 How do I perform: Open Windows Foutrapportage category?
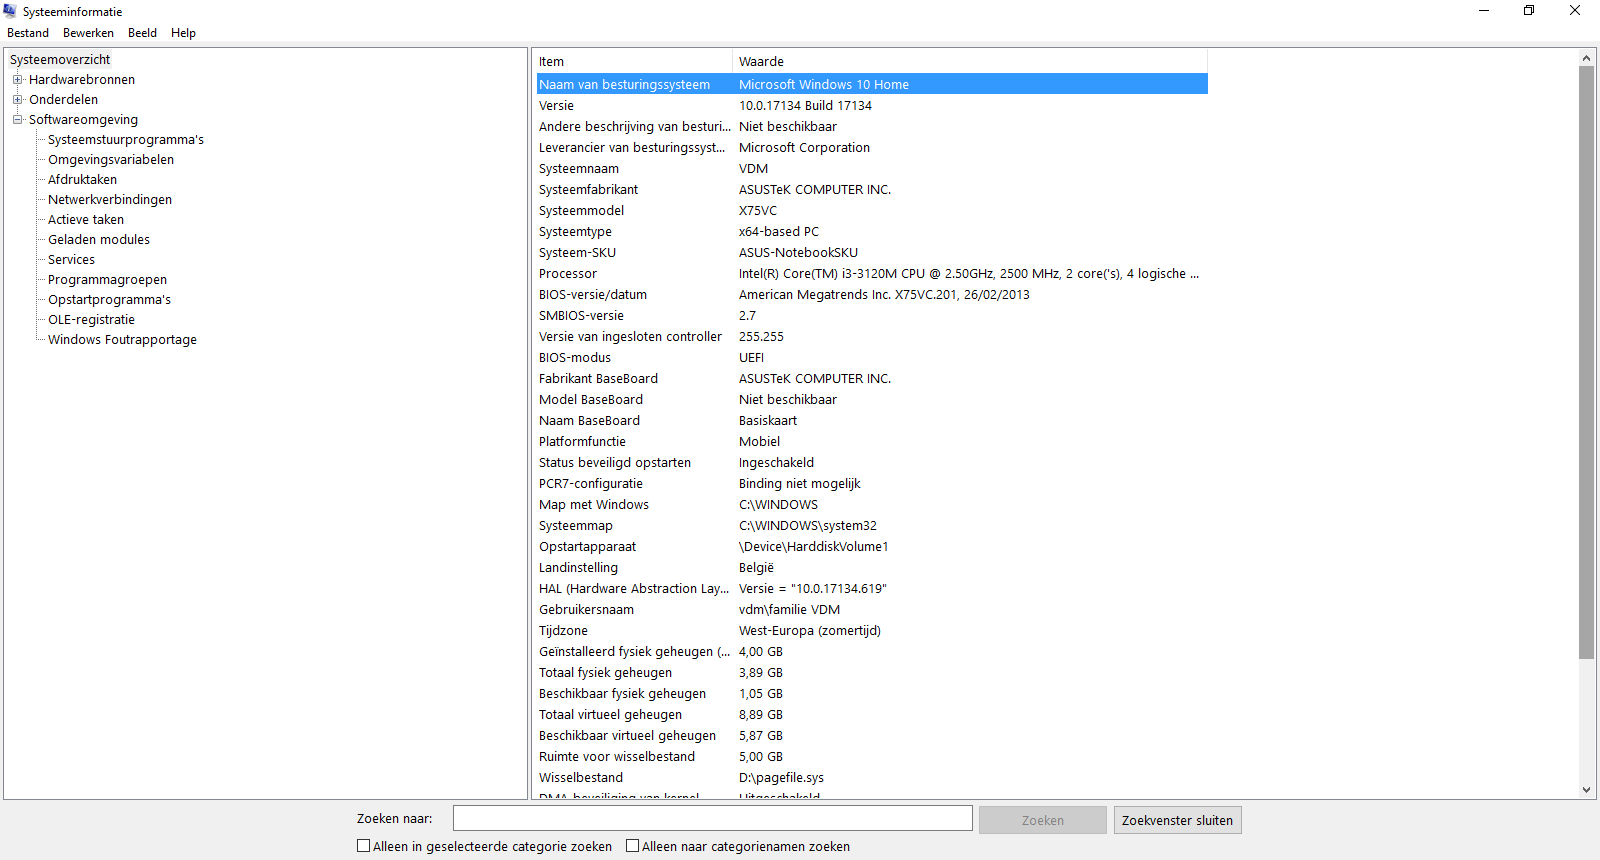tap(123, 340)
